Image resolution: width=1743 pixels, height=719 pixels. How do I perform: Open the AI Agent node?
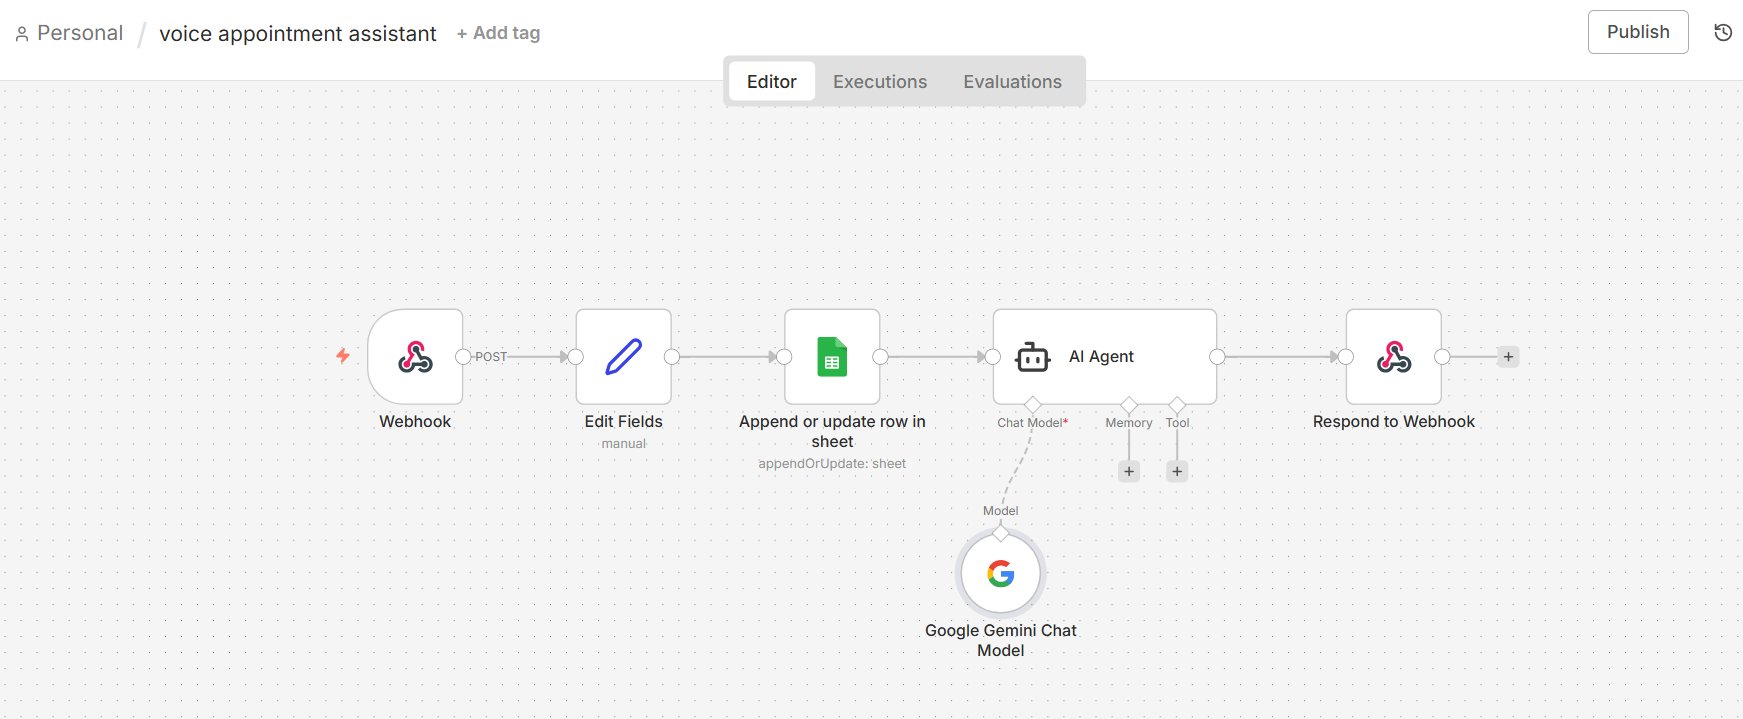1105,357
